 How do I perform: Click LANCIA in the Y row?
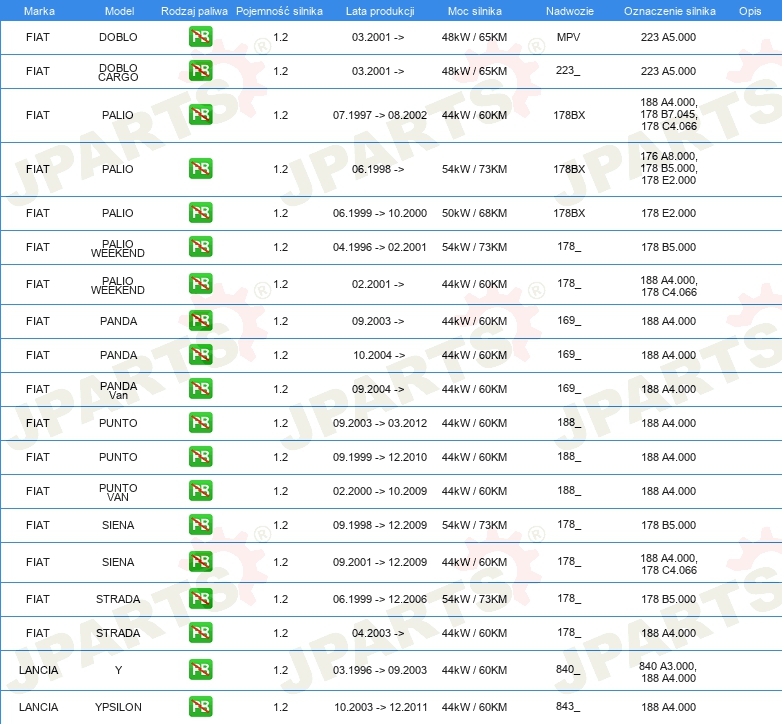(x=38, y=670)
